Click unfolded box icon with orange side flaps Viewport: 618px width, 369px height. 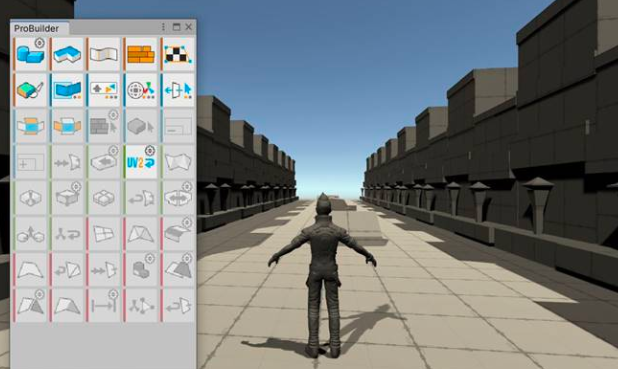(68, 126)
